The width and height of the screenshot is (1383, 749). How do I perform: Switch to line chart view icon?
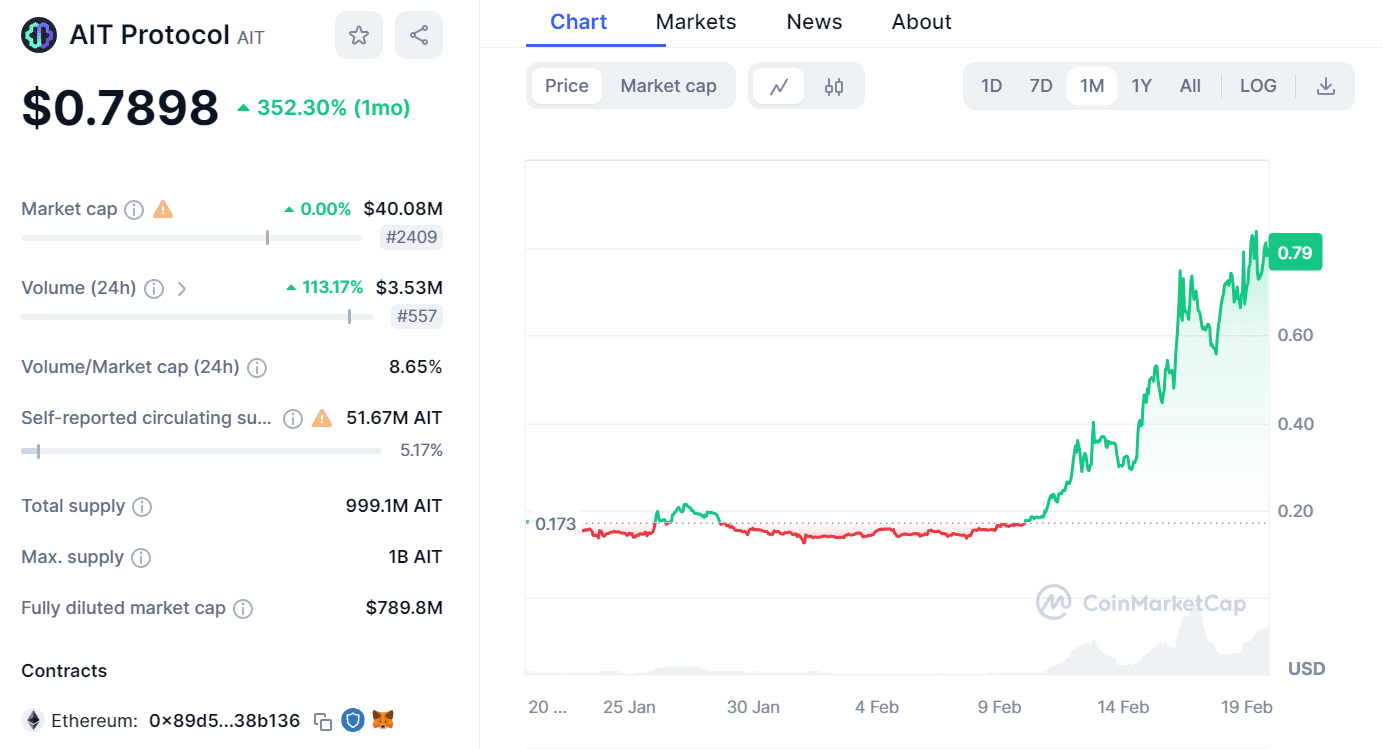click(779, 86)
